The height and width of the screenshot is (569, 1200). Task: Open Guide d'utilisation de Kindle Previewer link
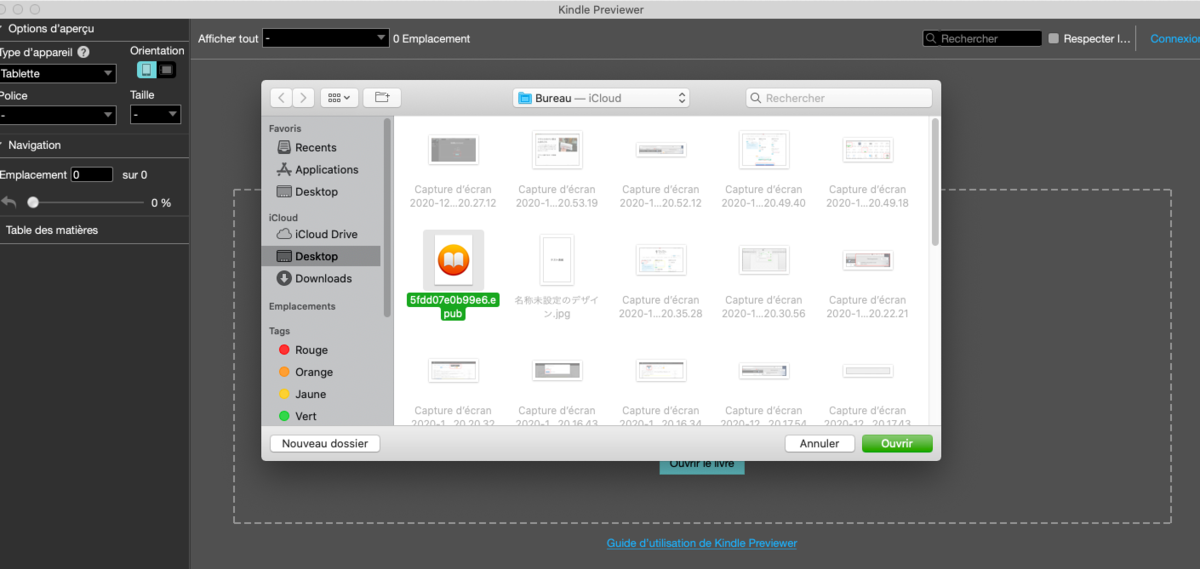(x=702, y=543)
